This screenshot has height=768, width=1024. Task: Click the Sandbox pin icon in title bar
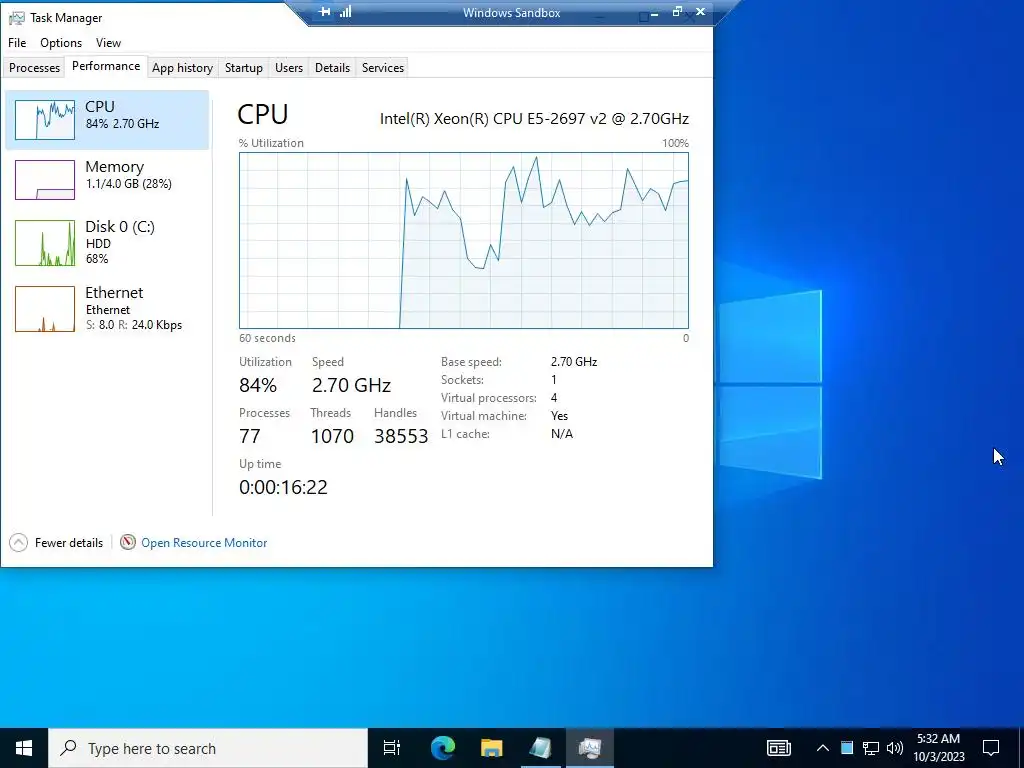(x=325, y=12)
